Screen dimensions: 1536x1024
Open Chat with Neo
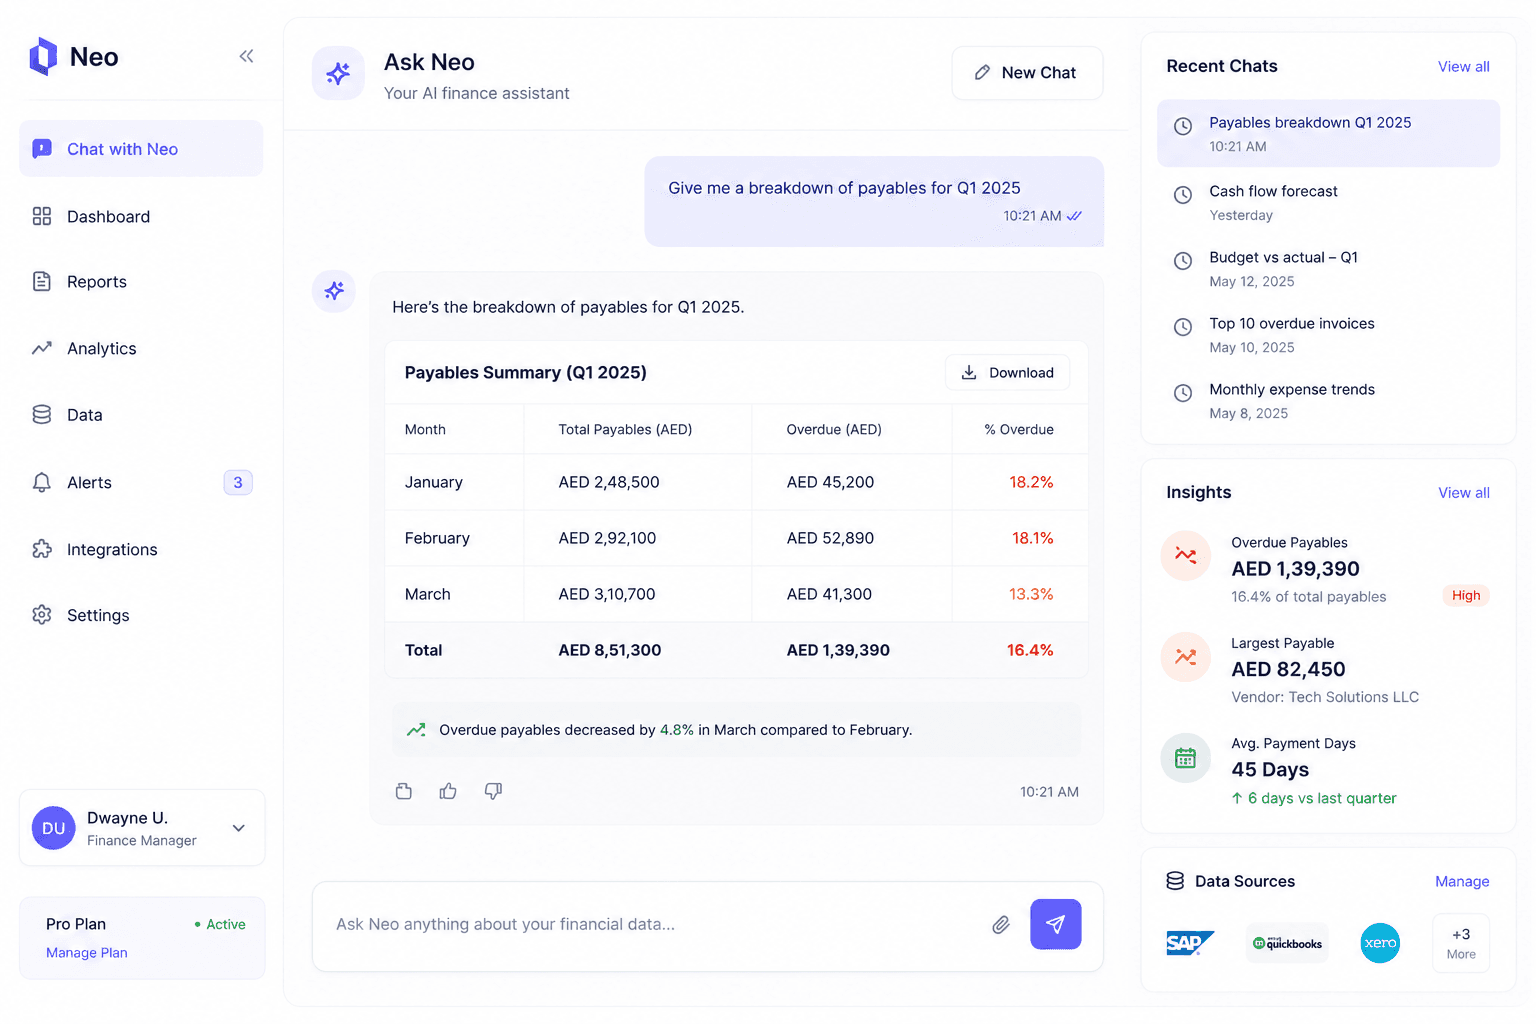pos(141,149)
